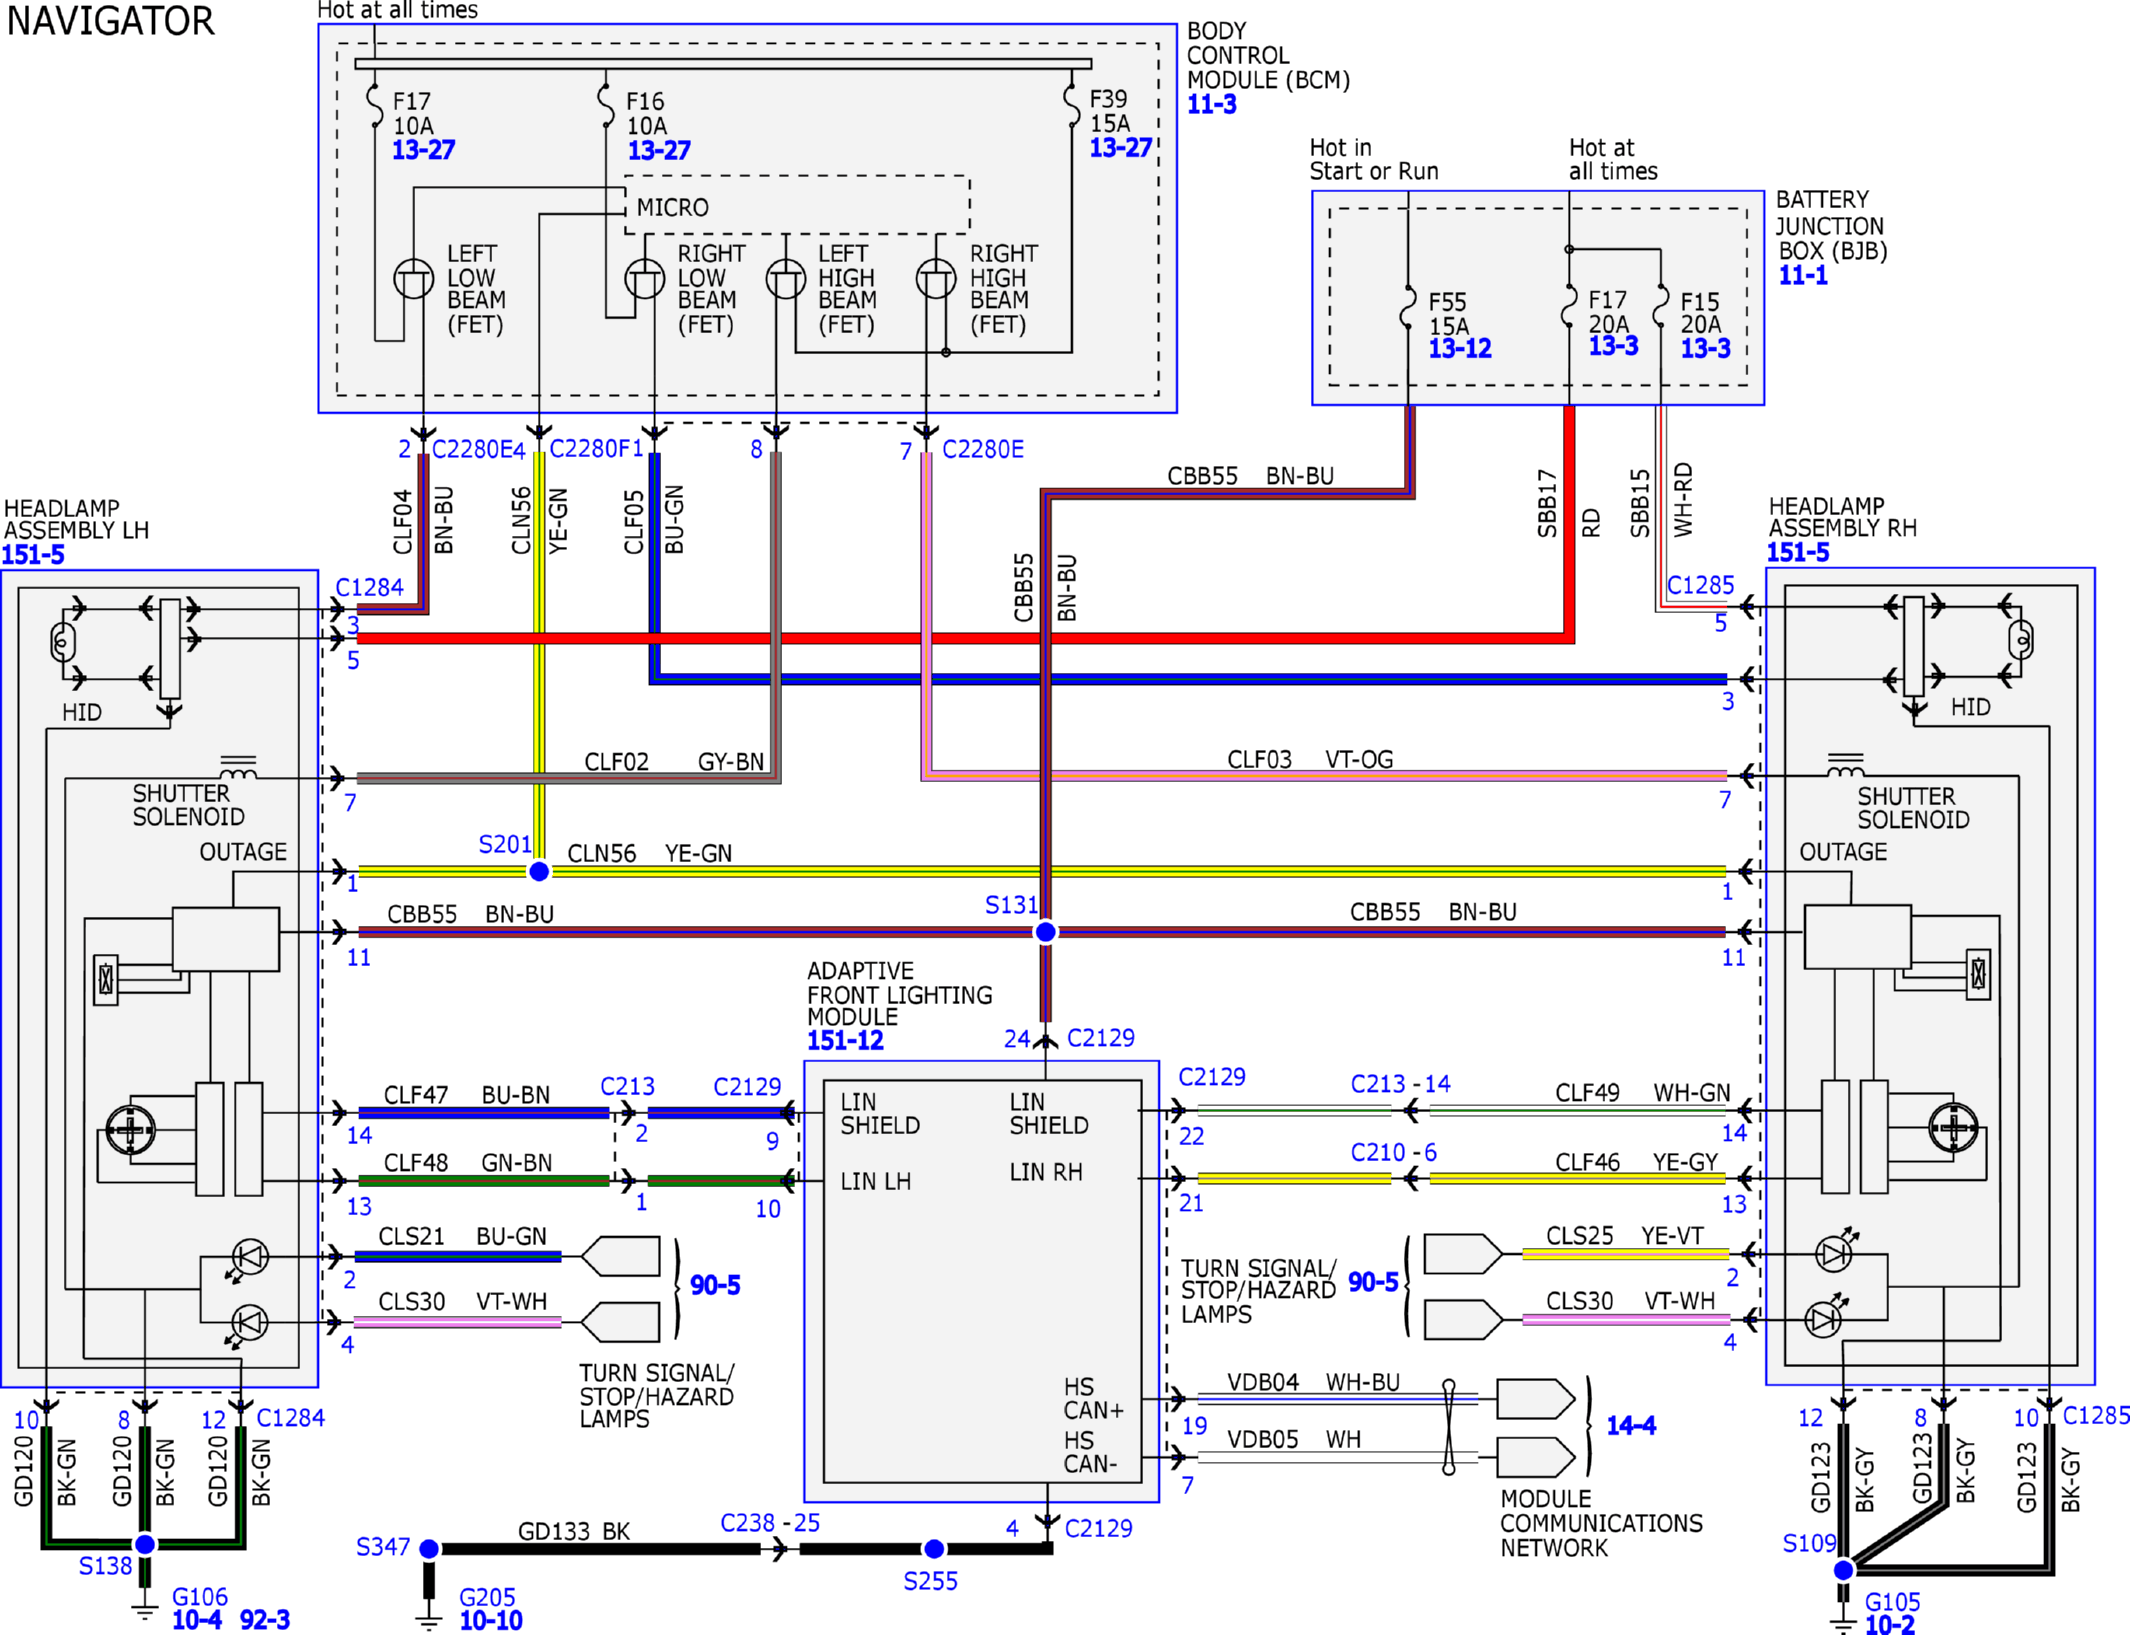Click the LIN LH pin label
Viewport: 2130px width, 1635px height.
876,1182
